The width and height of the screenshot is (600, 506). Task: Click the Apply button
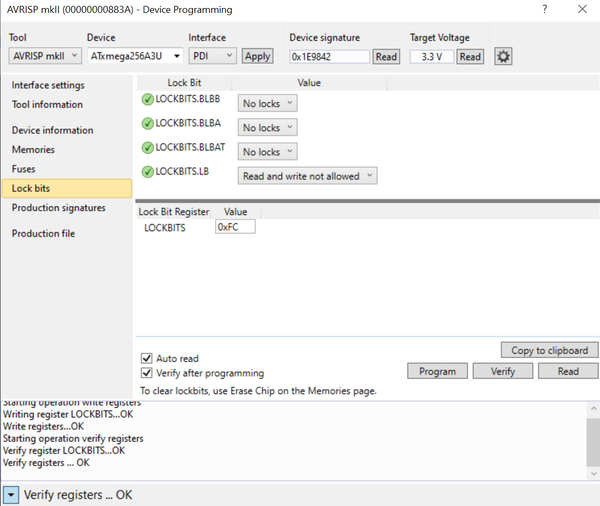coord(258,56)
